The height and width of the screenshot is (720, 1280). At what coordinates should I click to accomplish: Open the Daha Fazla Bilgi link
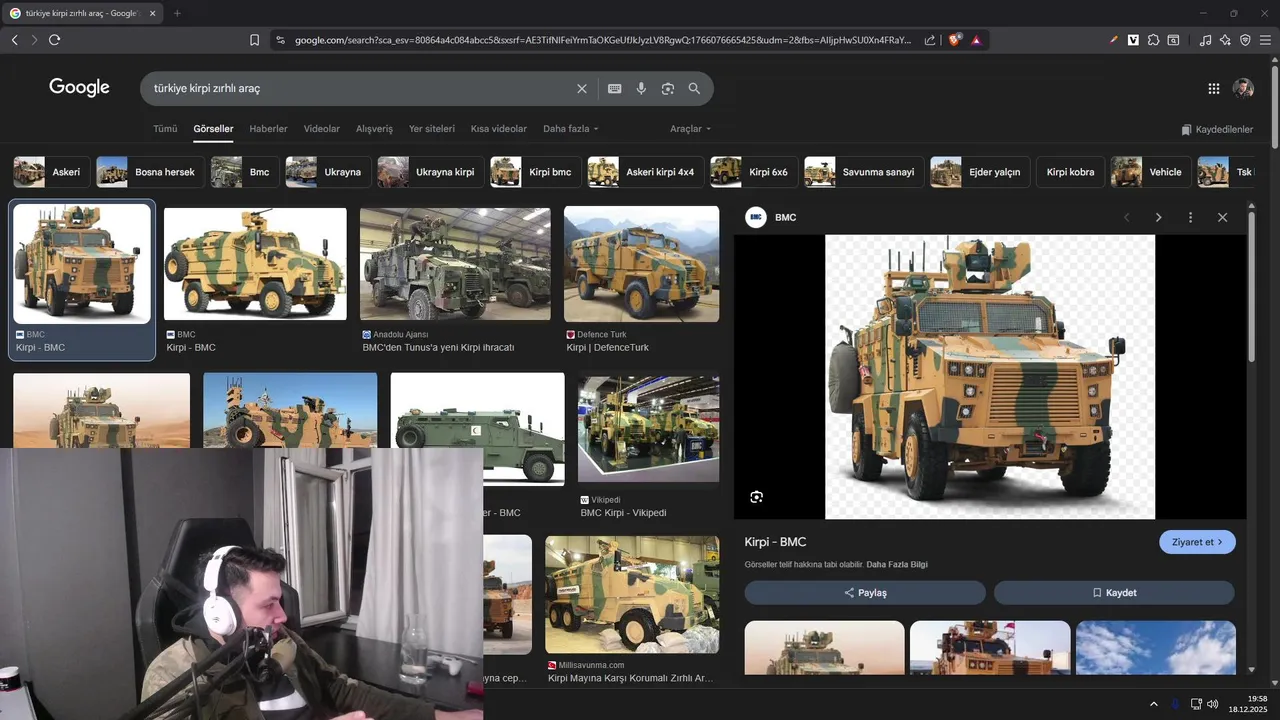click(x=897, y=565)
